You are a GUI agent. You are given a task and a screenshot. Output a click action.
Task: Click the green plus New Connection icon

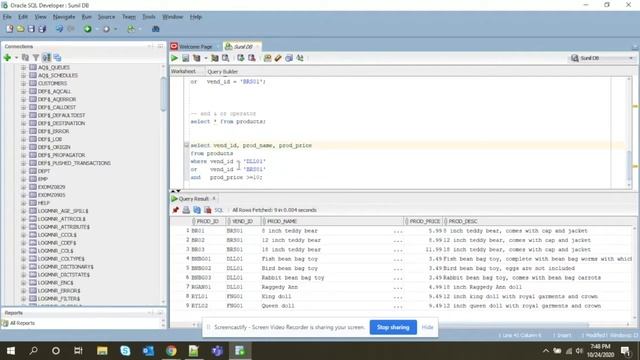click(7, 58)
